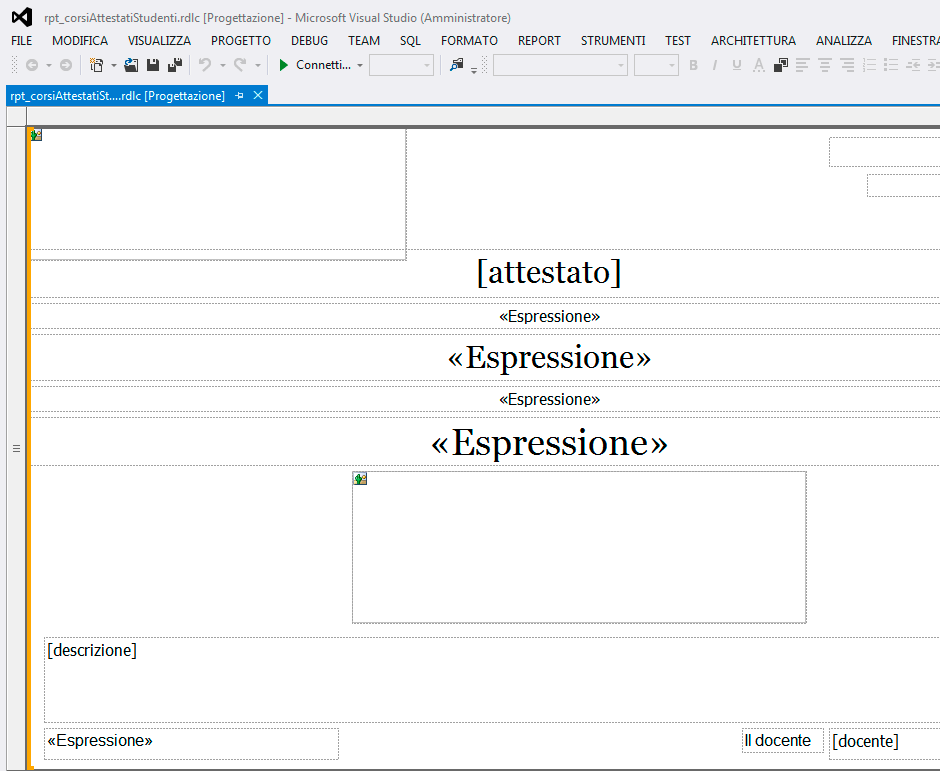Open the DEBUG menu
Viewport: 940px width, 771px height.
click(309, 41)
